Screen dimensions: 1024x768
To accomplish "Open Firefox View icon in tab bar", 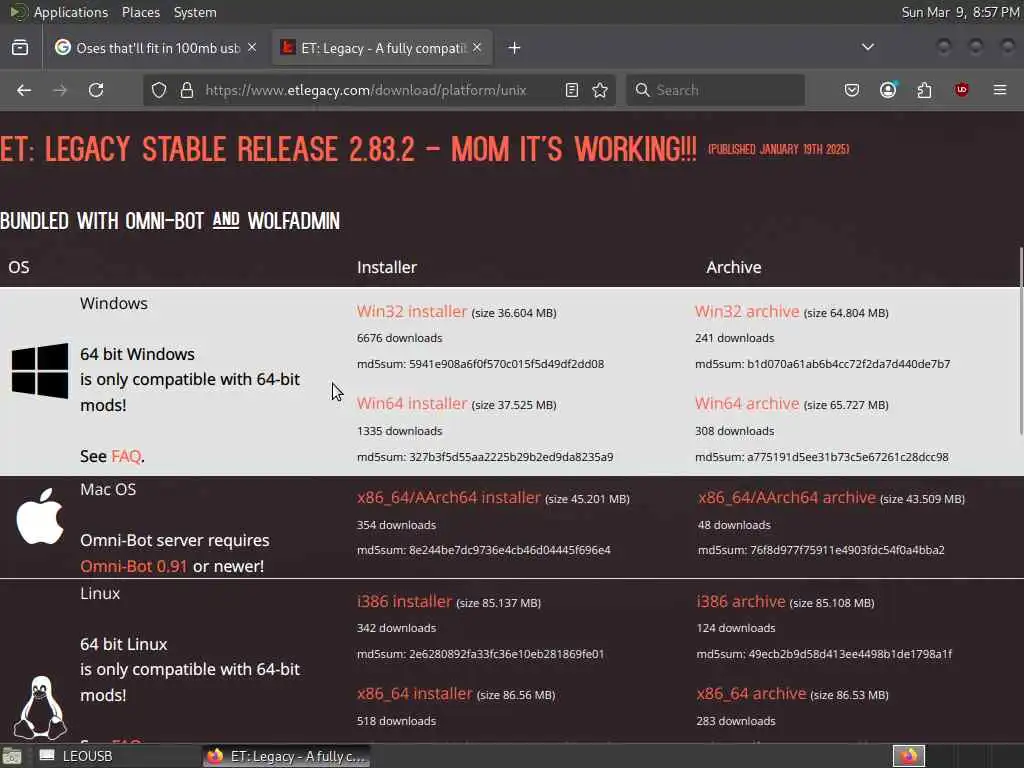I will (x=20, y=48).
